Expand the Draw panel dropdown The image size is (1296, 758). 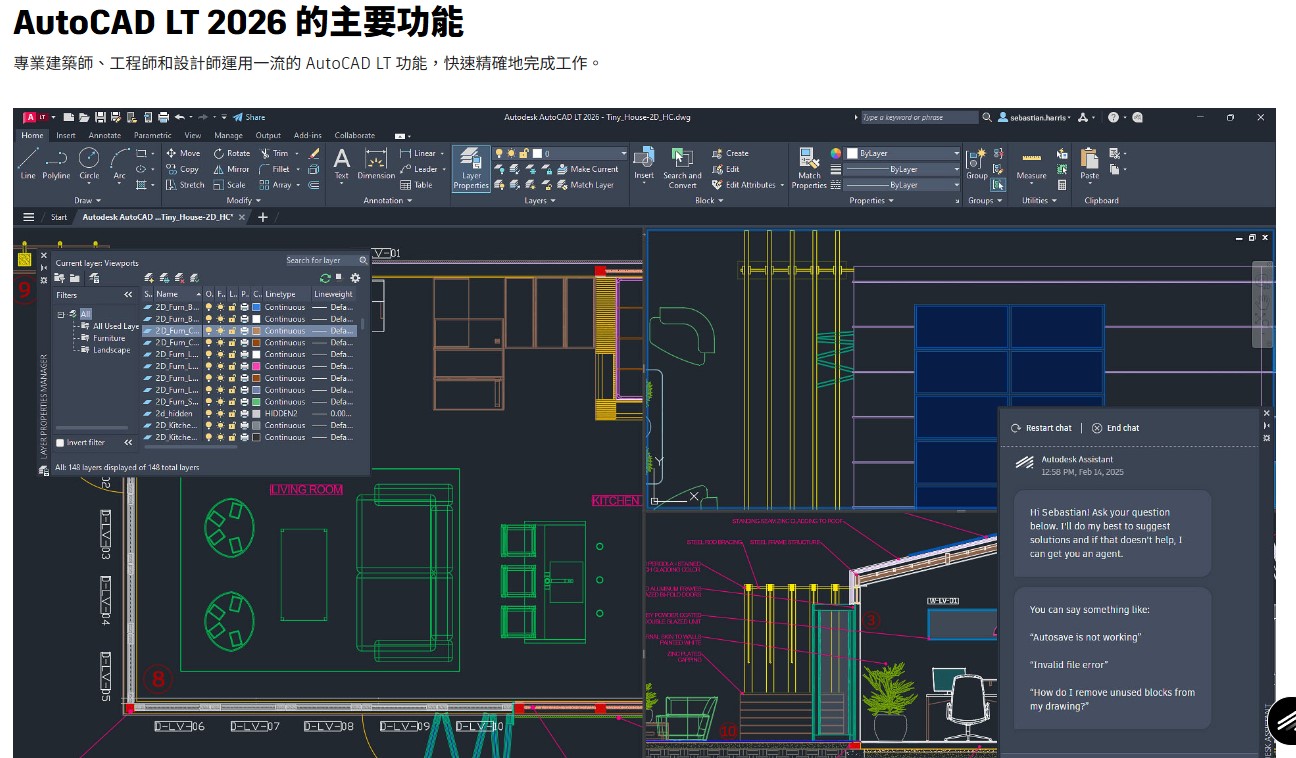click(x=86, y=200)
